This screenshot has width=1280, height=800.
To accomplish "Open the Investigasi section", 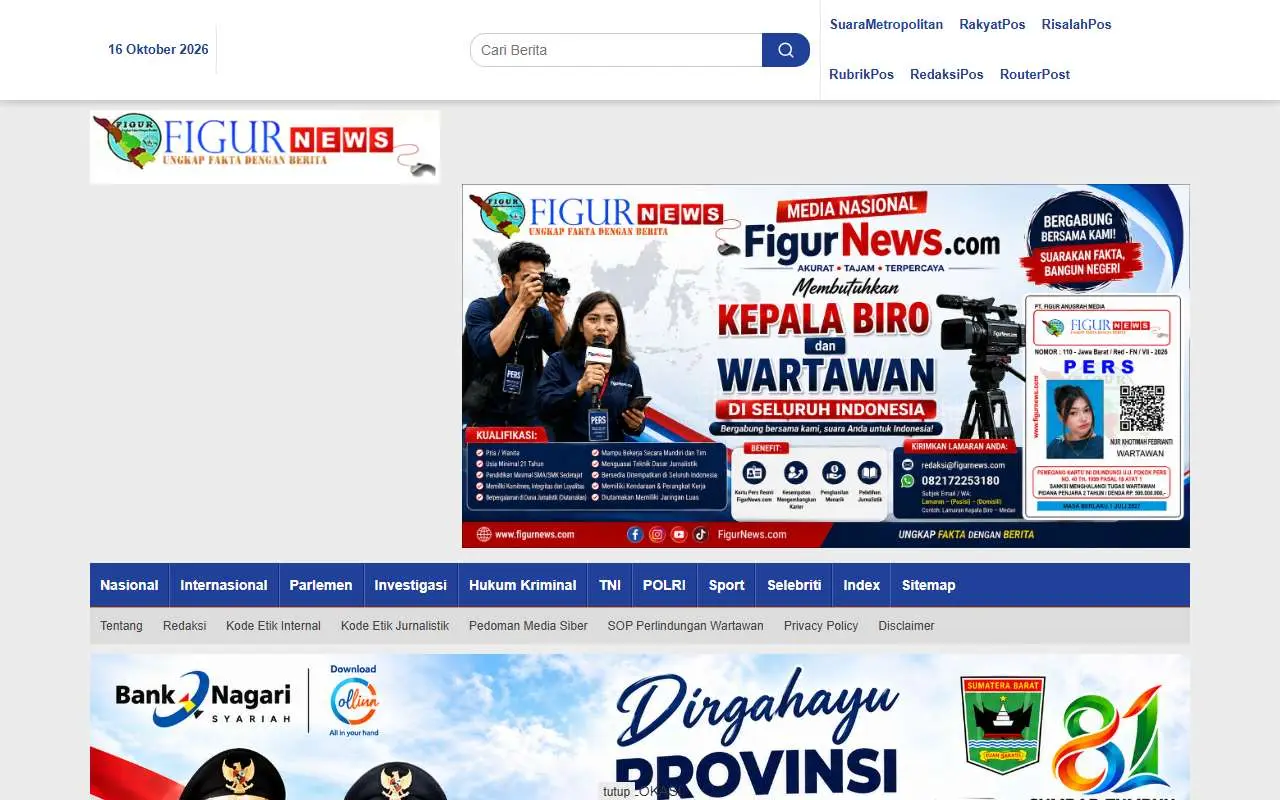I will coord(411,585).
